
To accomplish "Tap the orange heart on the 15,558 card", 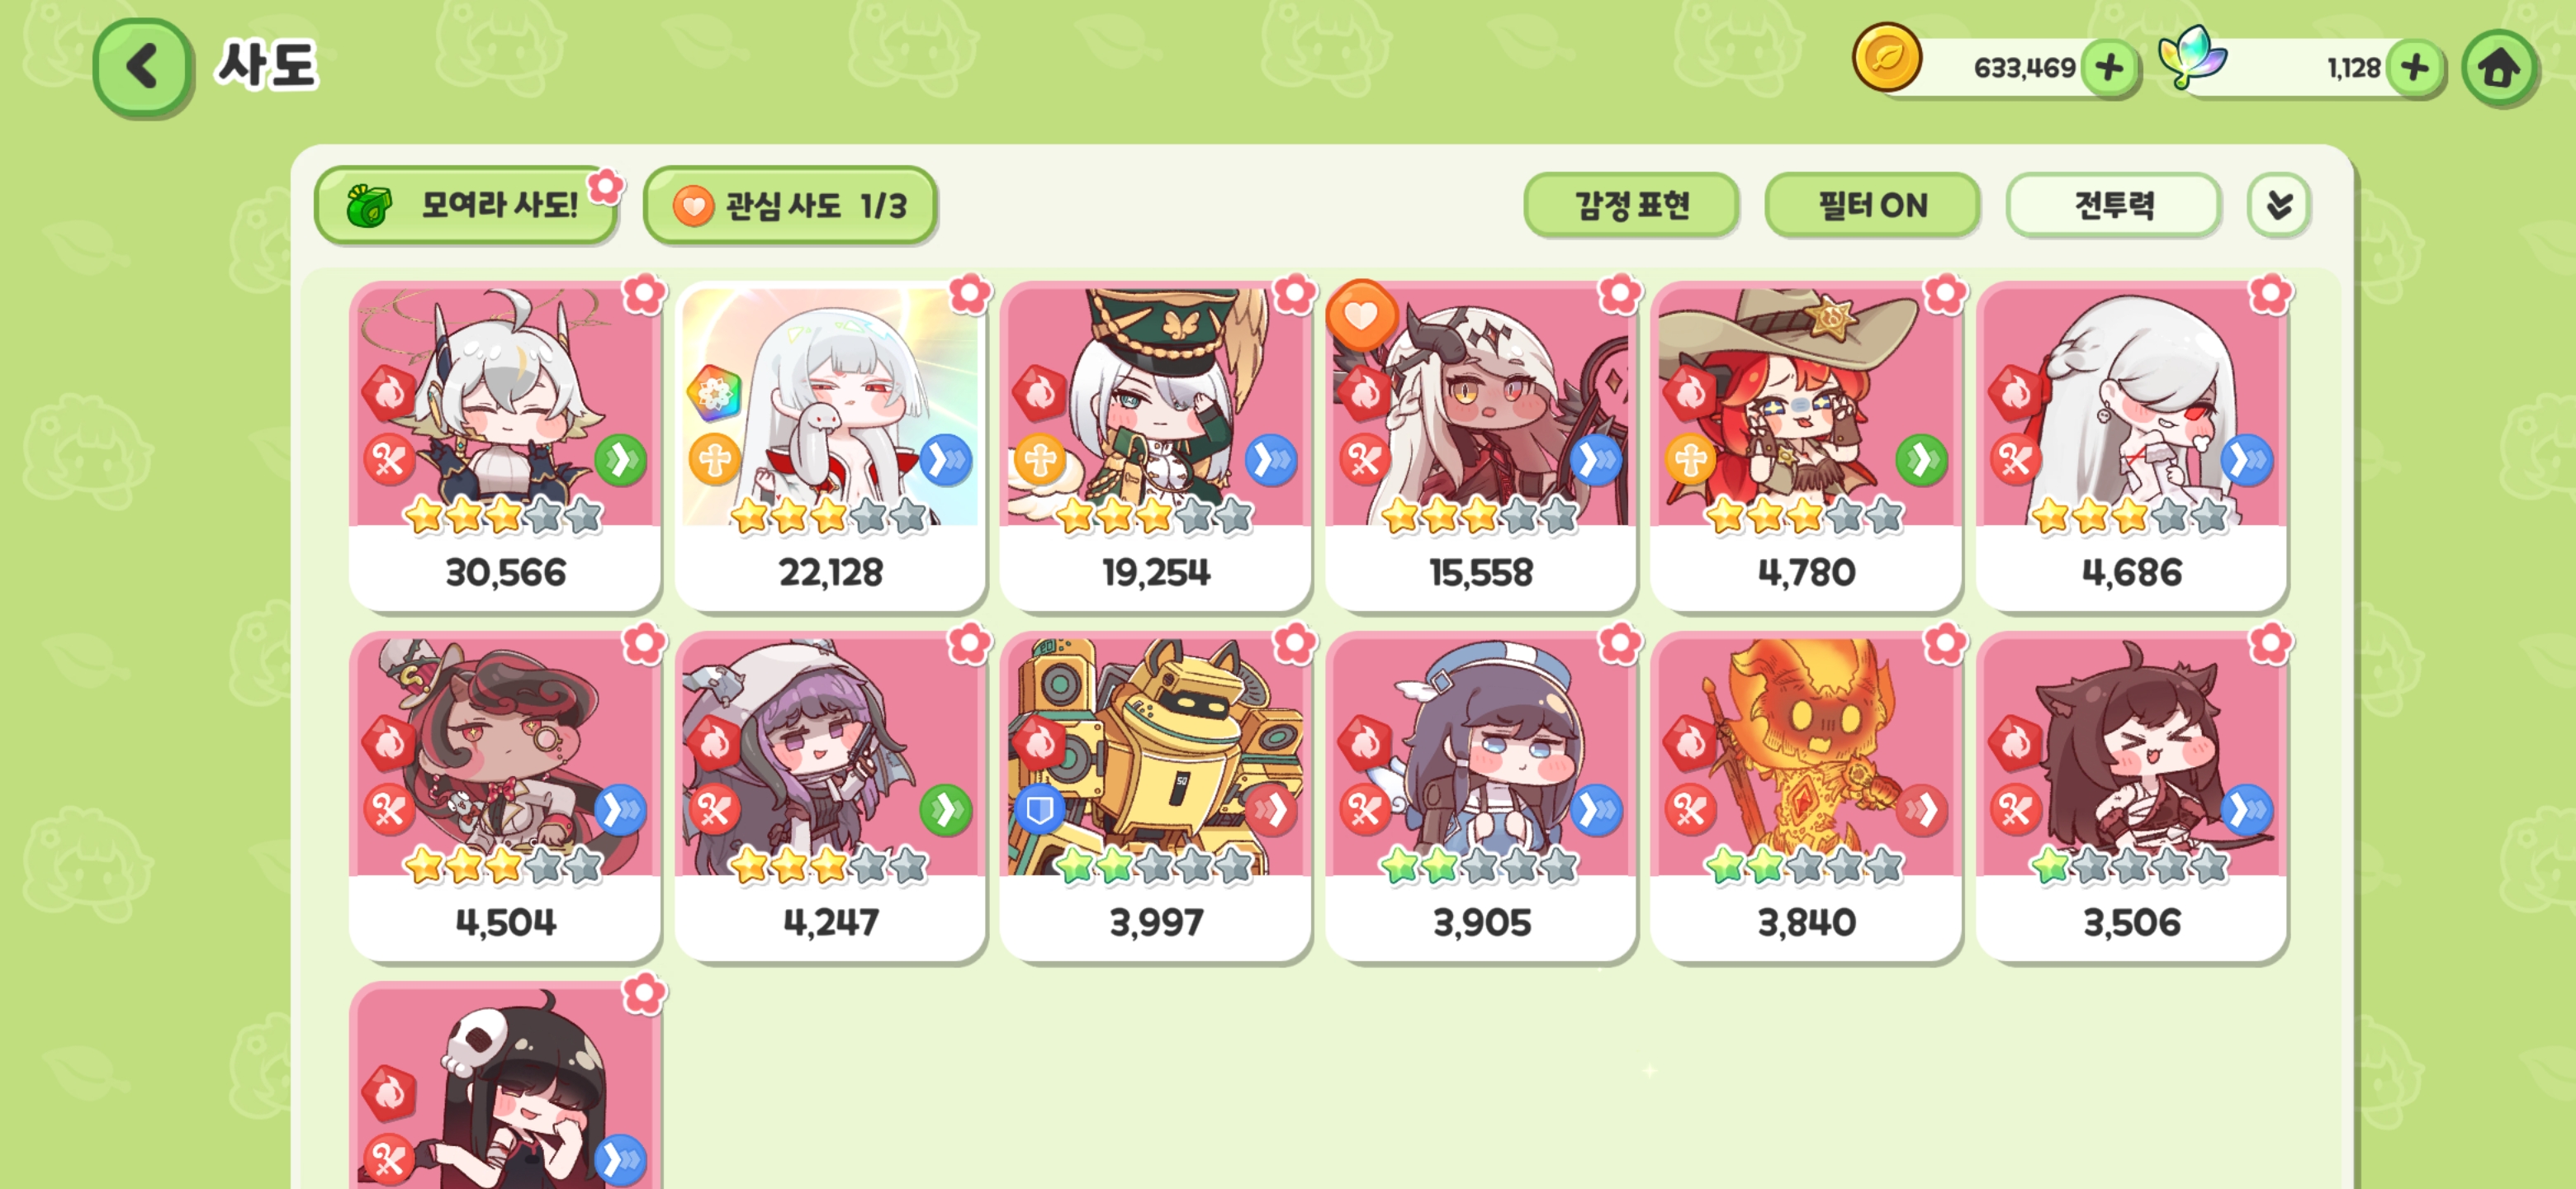I will pyautogui.click(x=1360, y=316).
